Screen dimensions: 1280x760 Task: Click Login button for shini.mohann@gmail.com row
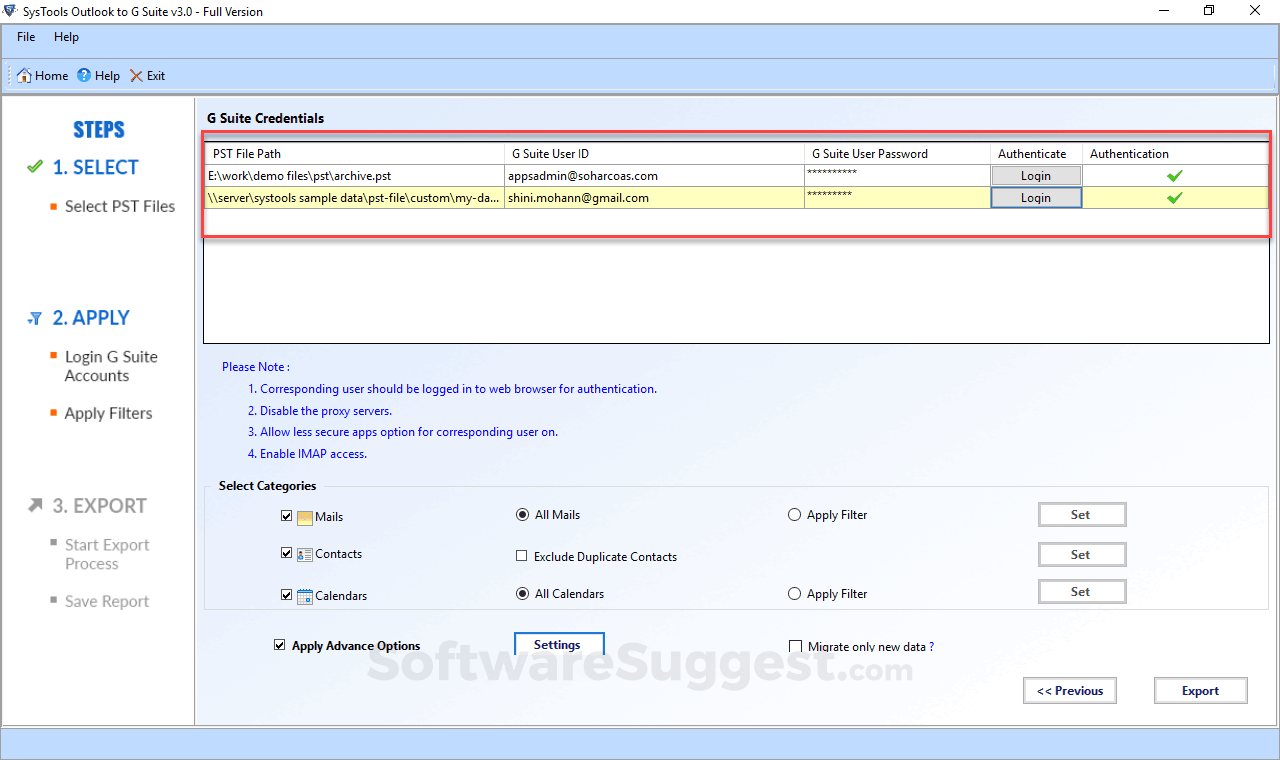(1036, 198)
